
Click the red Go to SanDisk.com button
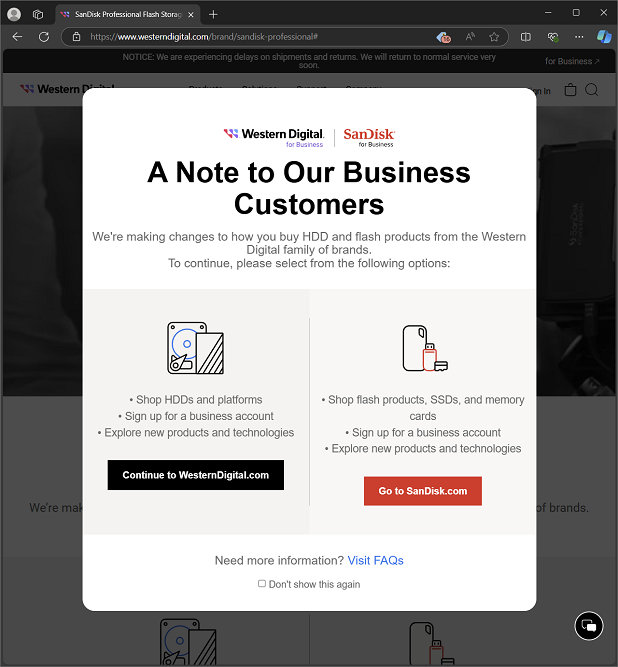(423, 491)
